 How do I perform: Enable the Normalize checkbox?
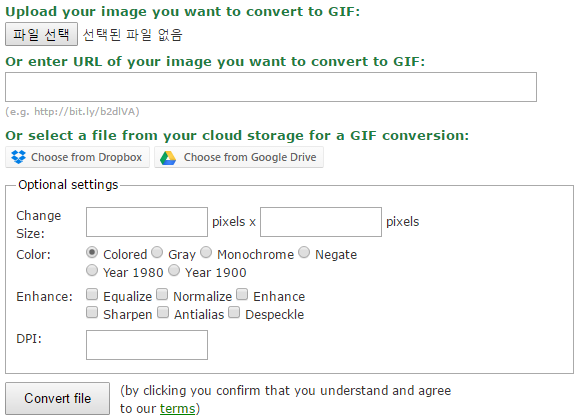point(162,294)
